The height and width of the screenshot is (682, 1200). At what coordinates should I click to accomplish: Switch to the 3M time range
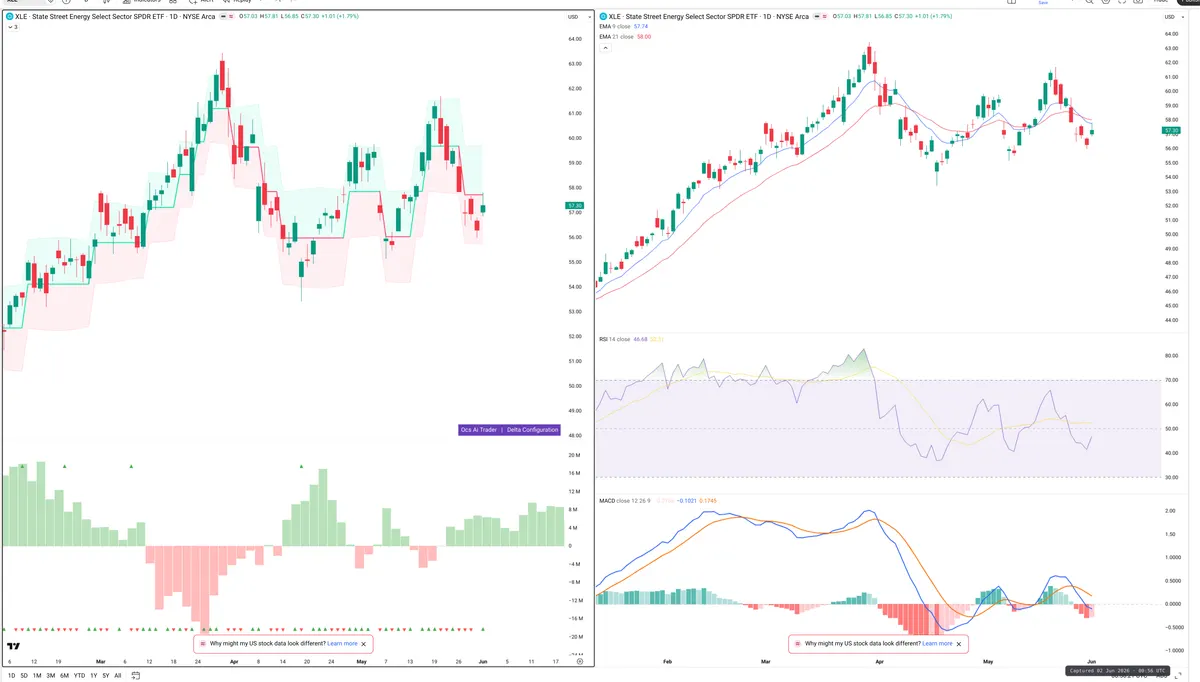(51, 675)
